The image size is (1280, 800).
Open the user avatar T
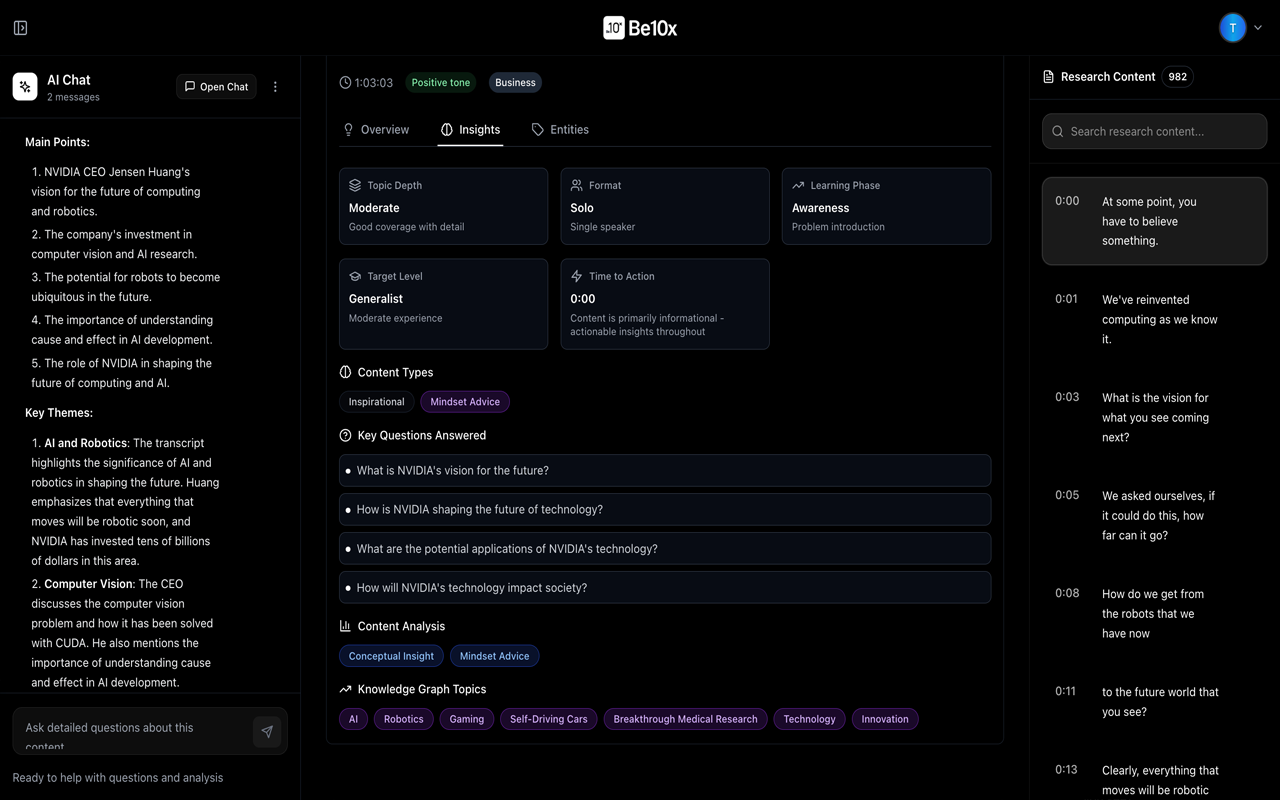1232,28
